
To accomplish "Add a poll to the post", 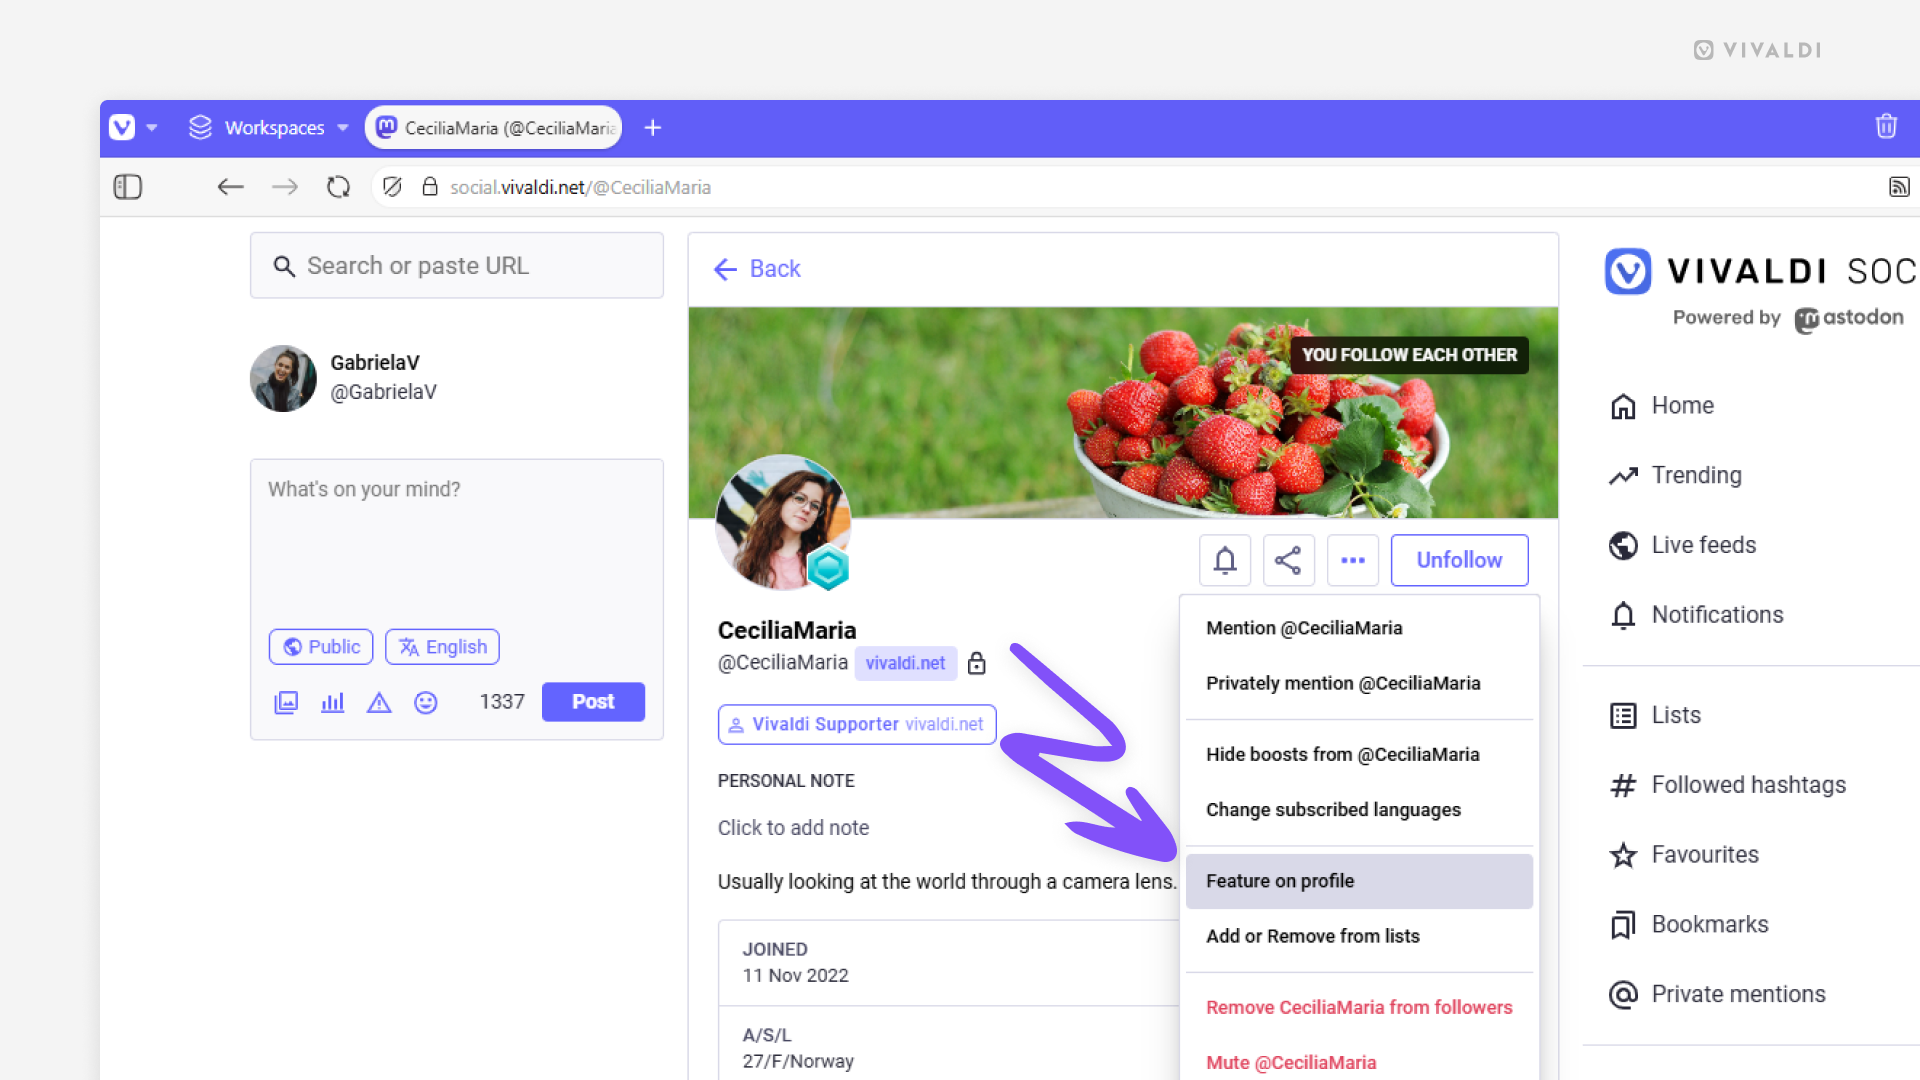I will click(x=333, y=703).
